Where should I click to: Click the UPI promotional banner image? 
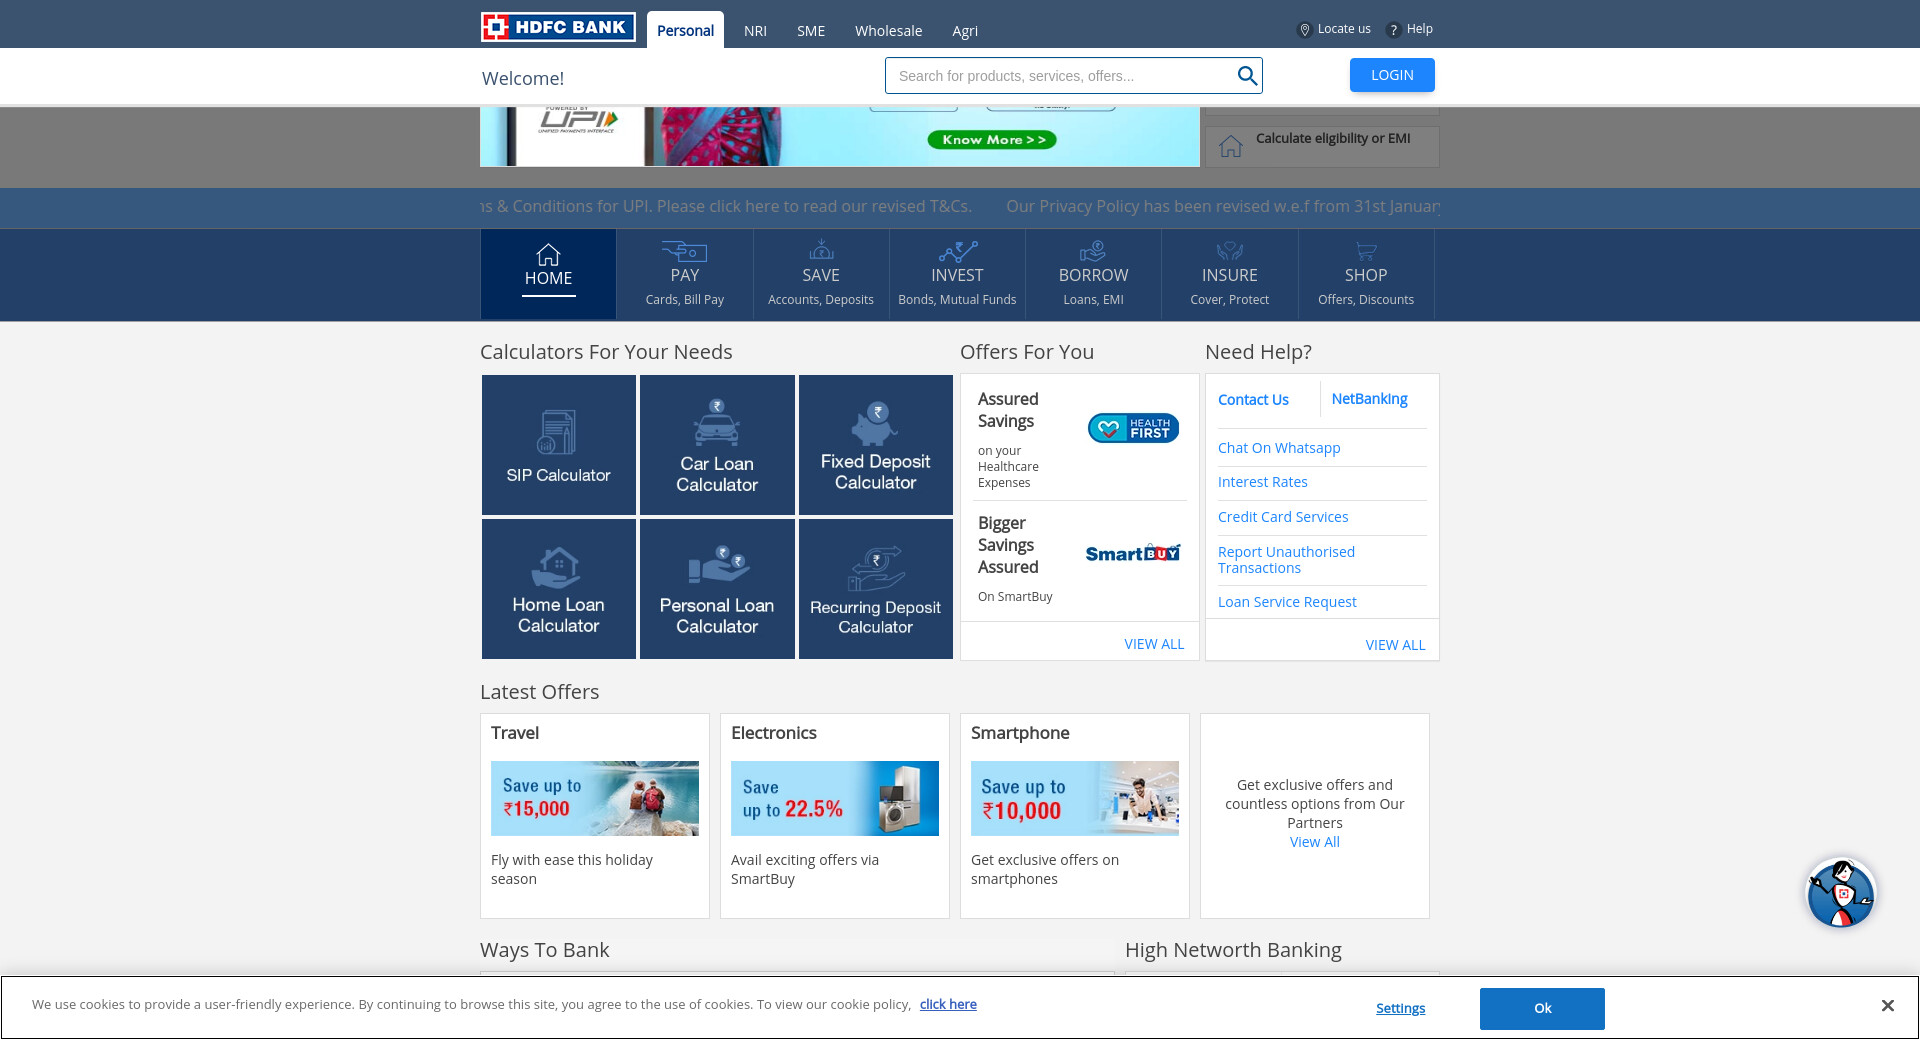[840, 136]
